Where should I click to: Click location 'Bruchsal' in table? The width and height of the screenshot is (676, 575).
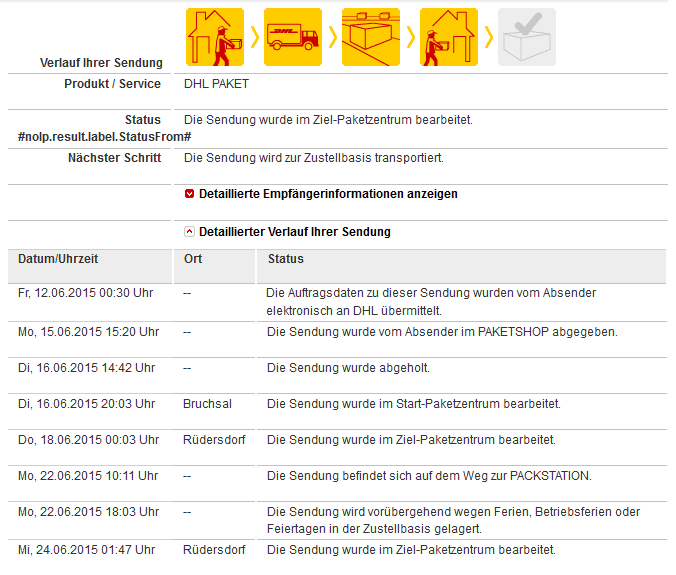pyautogui.click(x=207, y=404)
